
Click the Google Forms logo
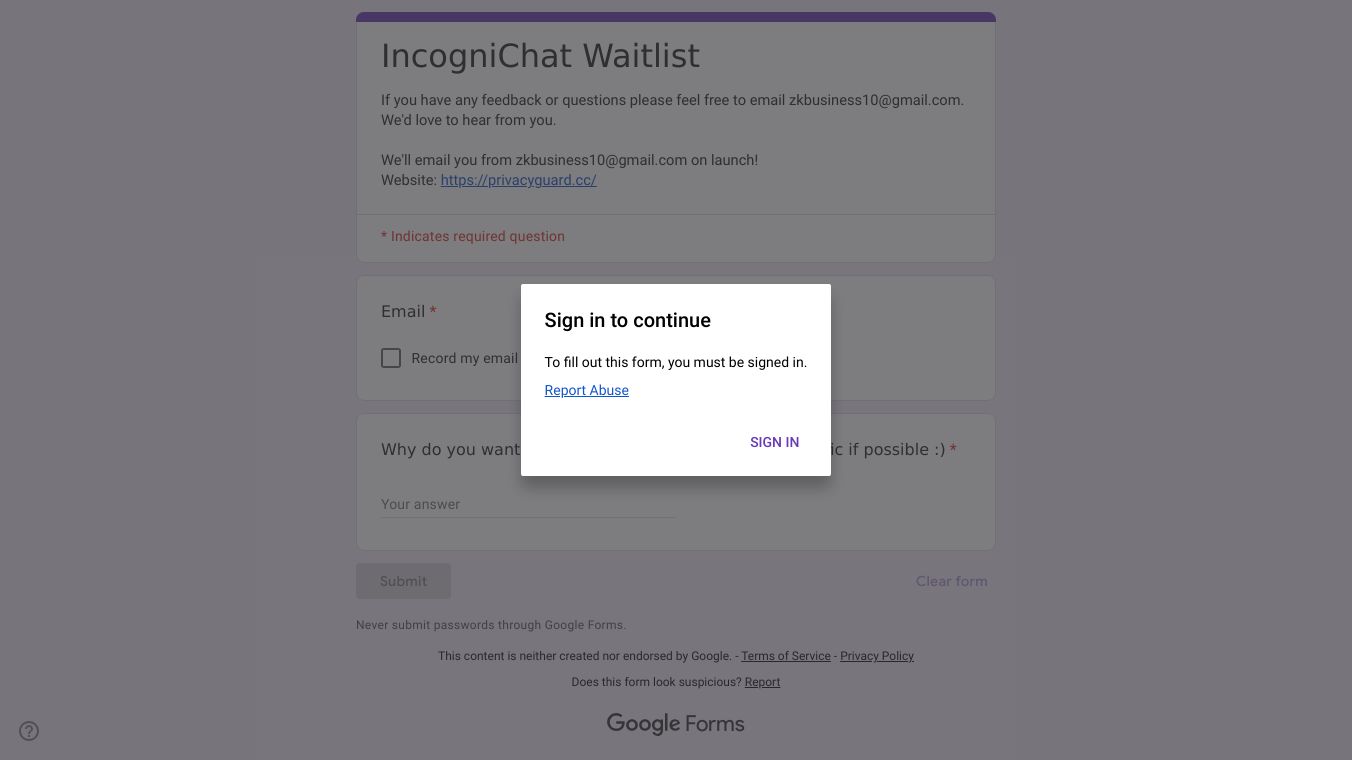point(675,724)
